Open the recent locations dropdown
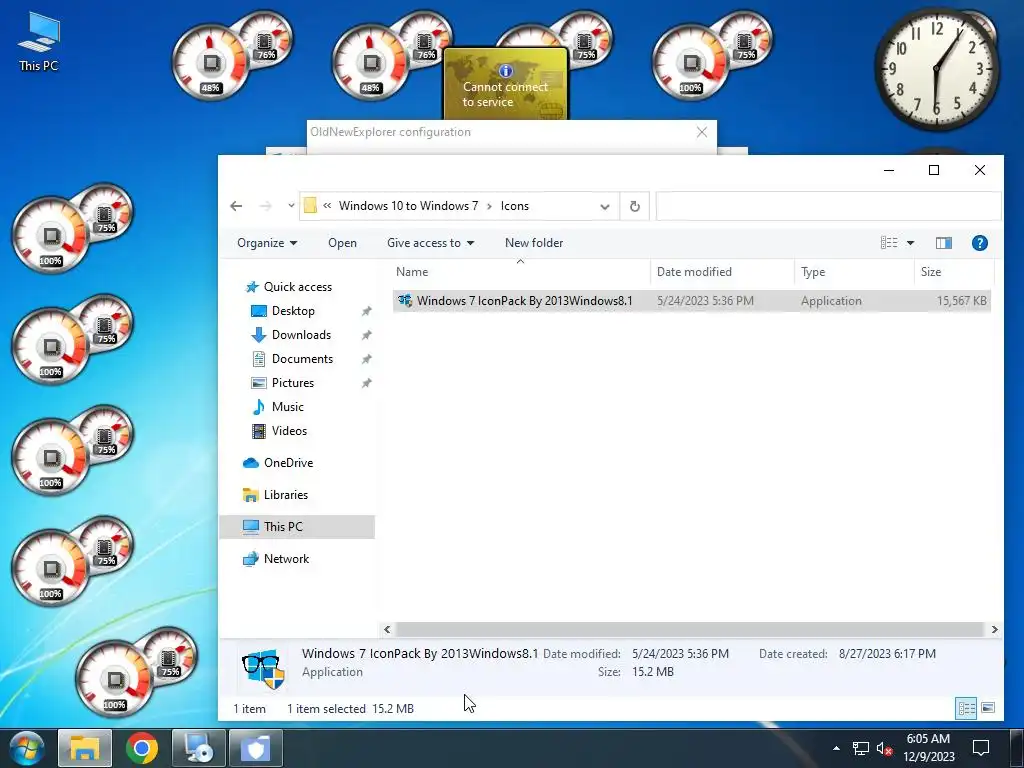 pyautogui.click(x=291, y=206)
